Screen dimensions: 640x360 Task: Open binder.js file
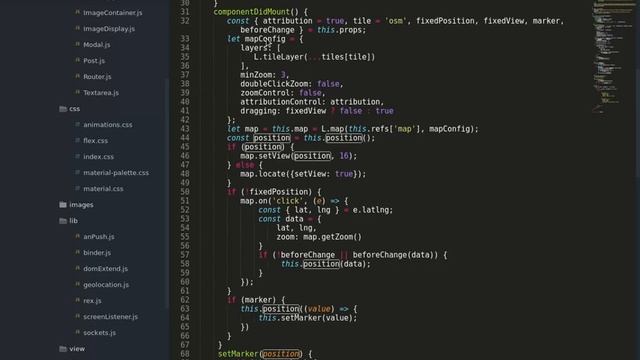click(x=97, y=253)
